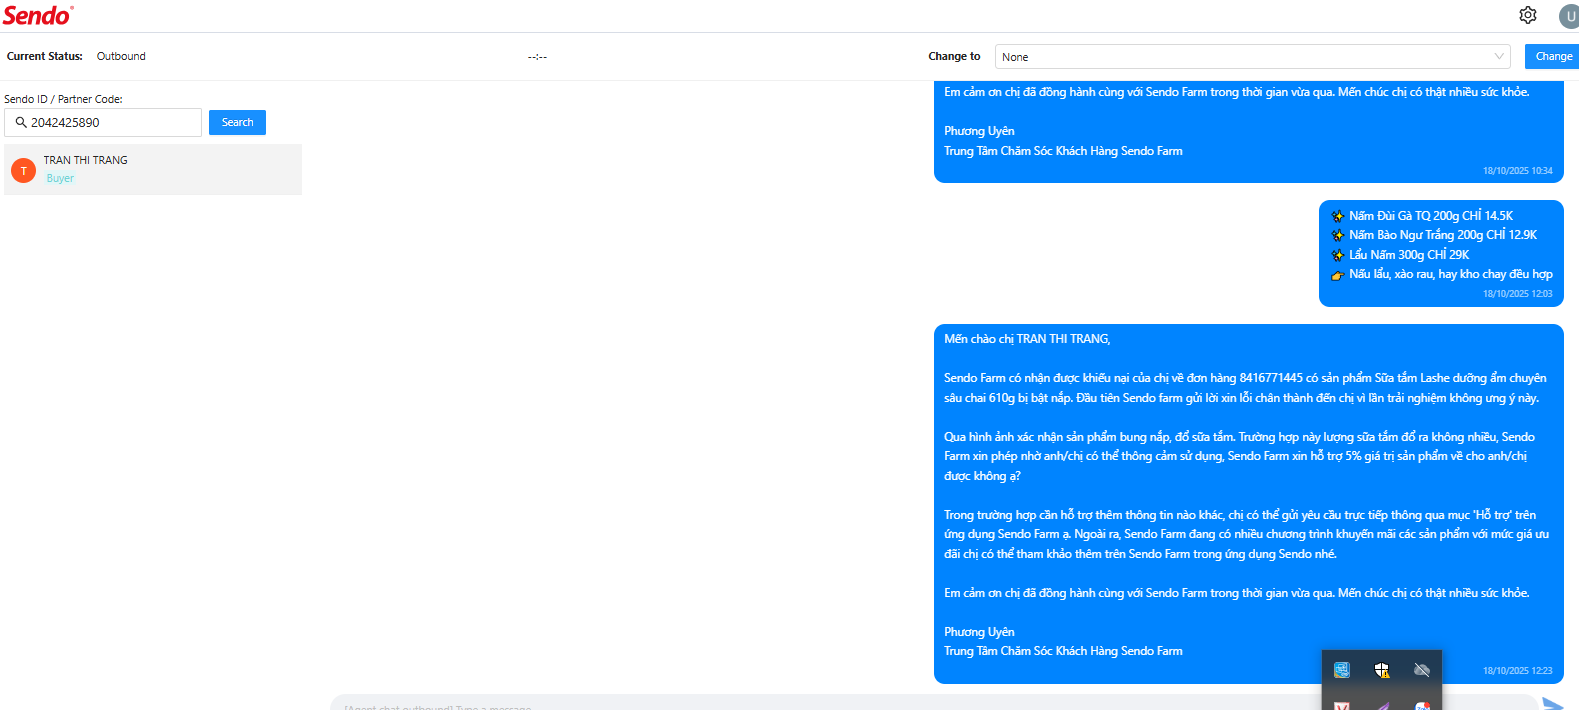
Task: Open Zalo tray icon
Action: [1422, 706]
